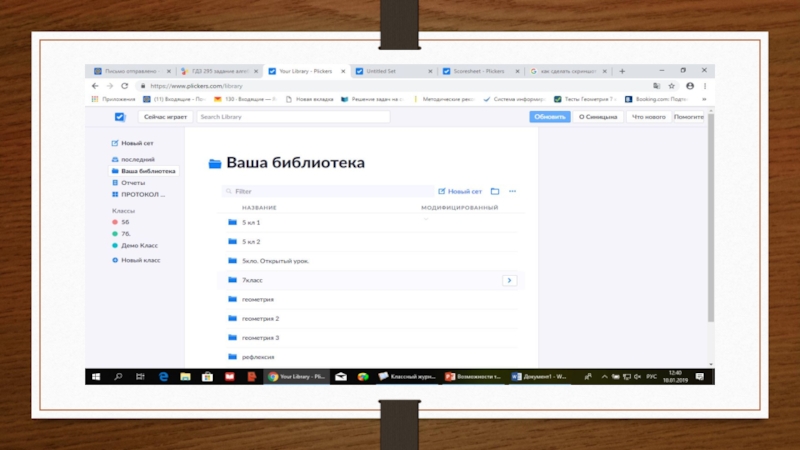
Task: Select 'Демо Класс' in classes list
Action: point(135,245)
